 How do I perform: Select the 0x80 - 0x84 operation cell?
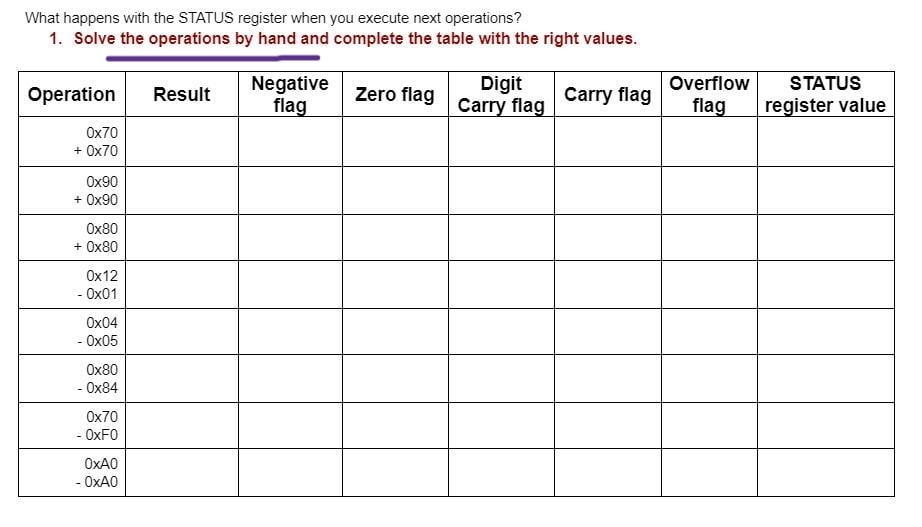pos(72,379)
